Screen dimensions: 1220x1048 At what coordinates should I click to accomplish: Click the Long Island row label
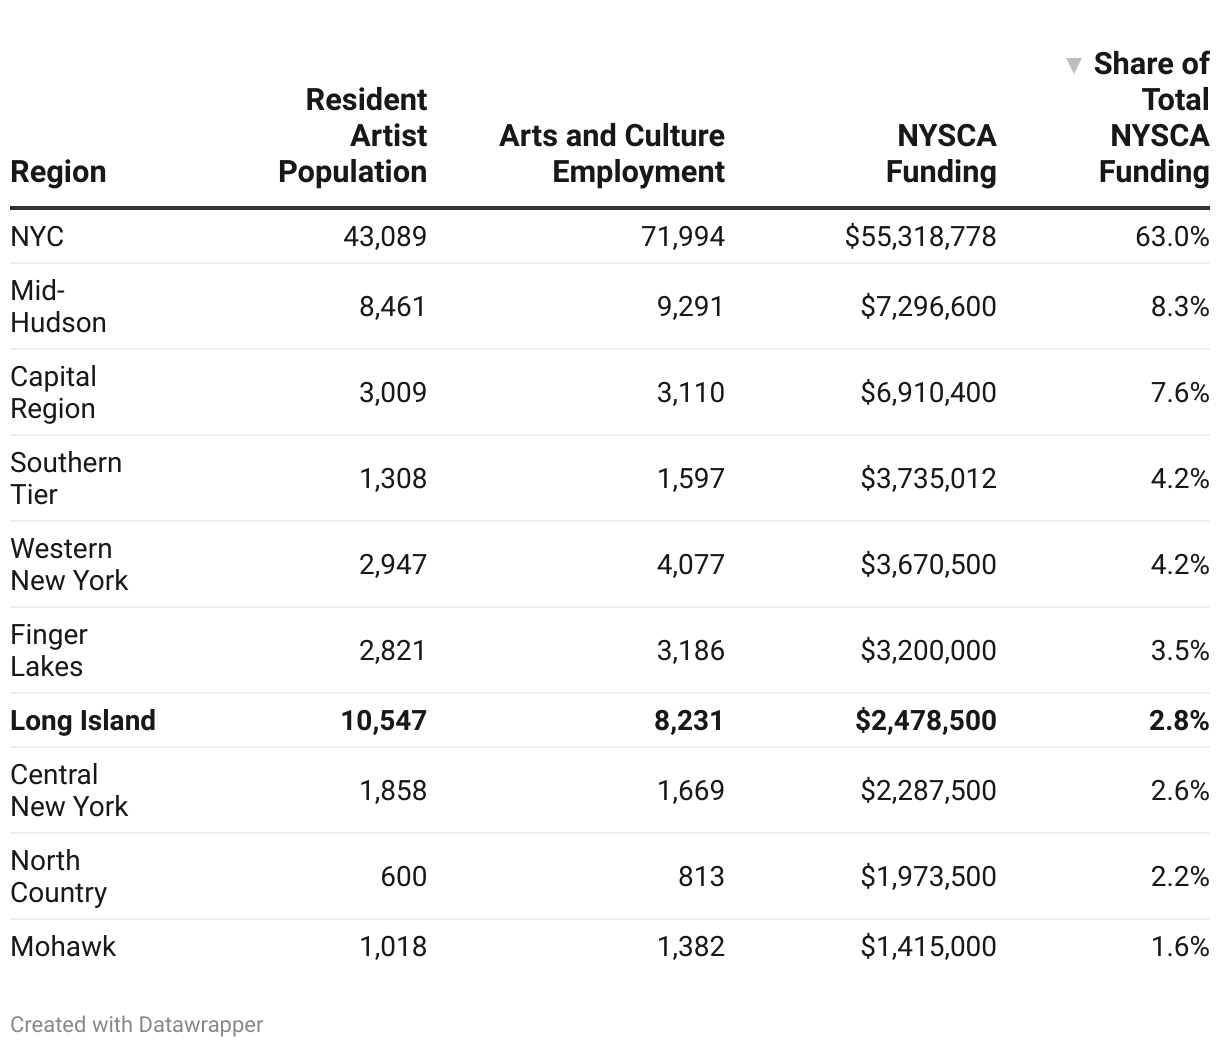pos(83,721)
